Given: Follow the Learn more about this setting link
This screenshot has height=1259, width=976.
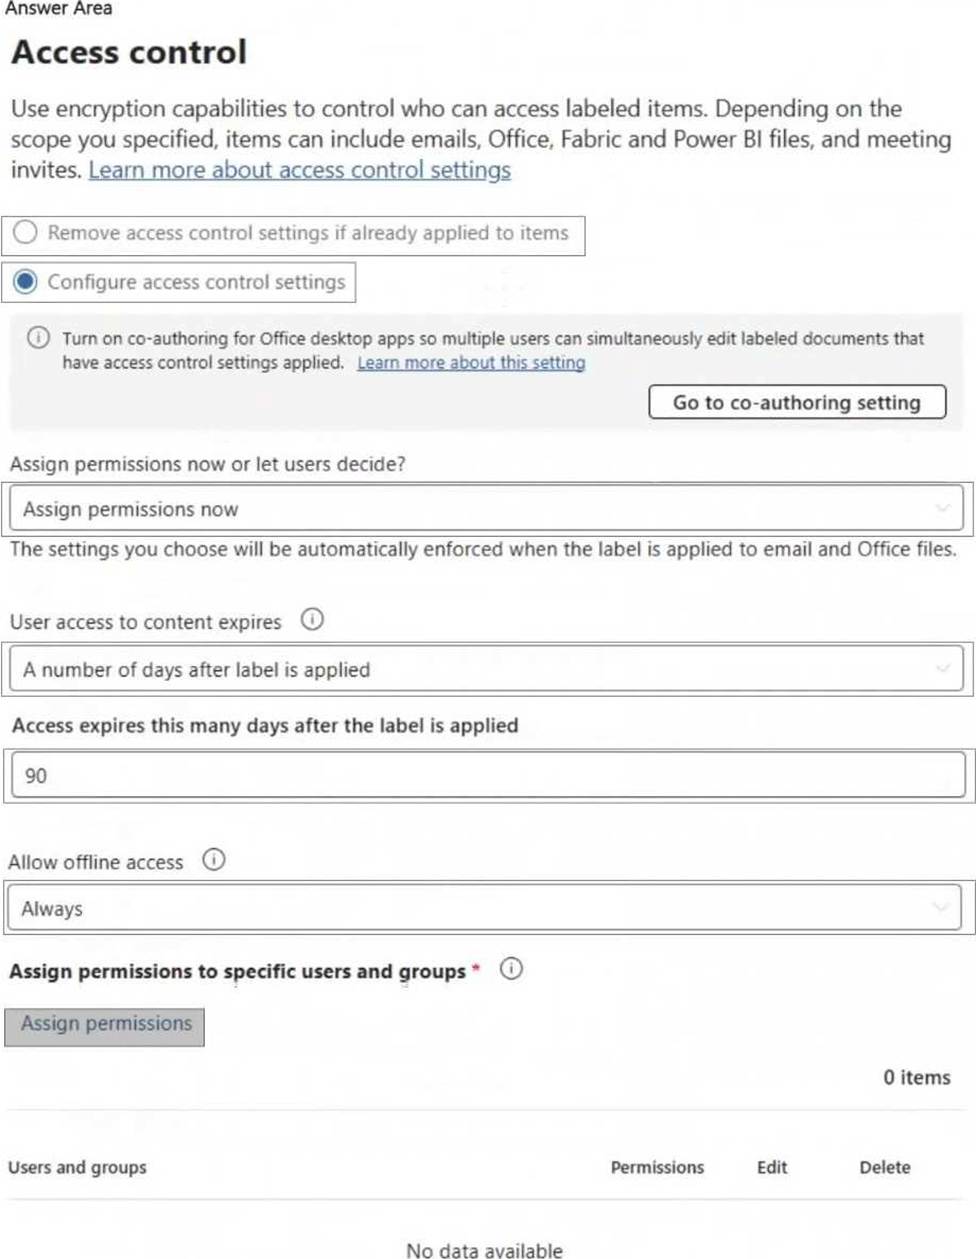Looking at the screenshot, I should pos(471,363).
